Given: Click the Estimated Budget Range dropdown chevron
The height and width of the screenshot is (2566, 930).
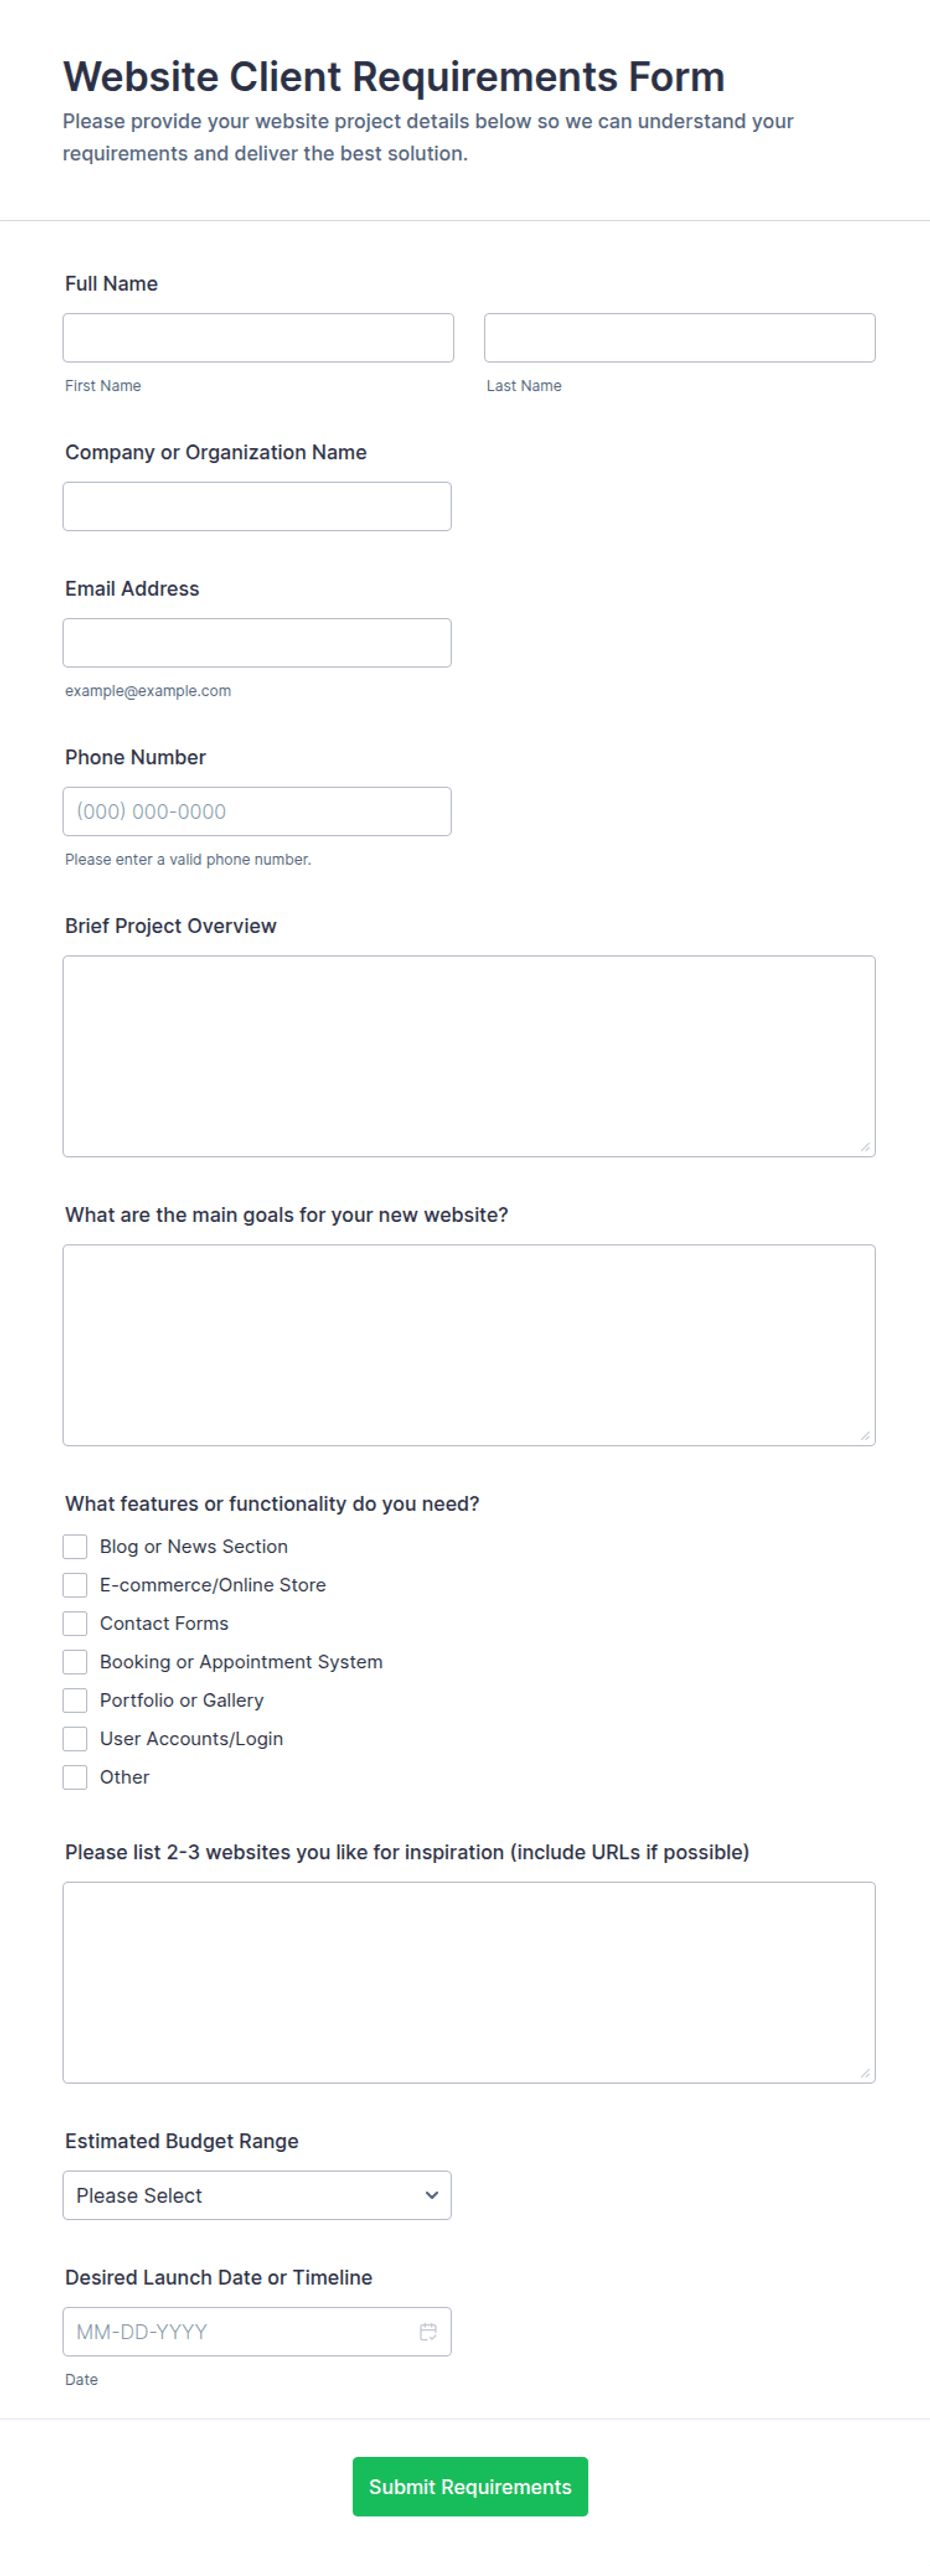Looking at the screenshot, I should (x=432, y=2194).
